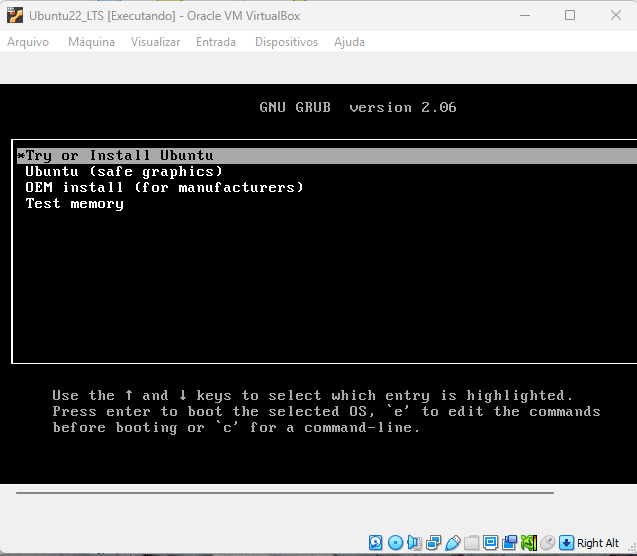
Task: Click the shared folders status icon
Action: coord(471,543)
